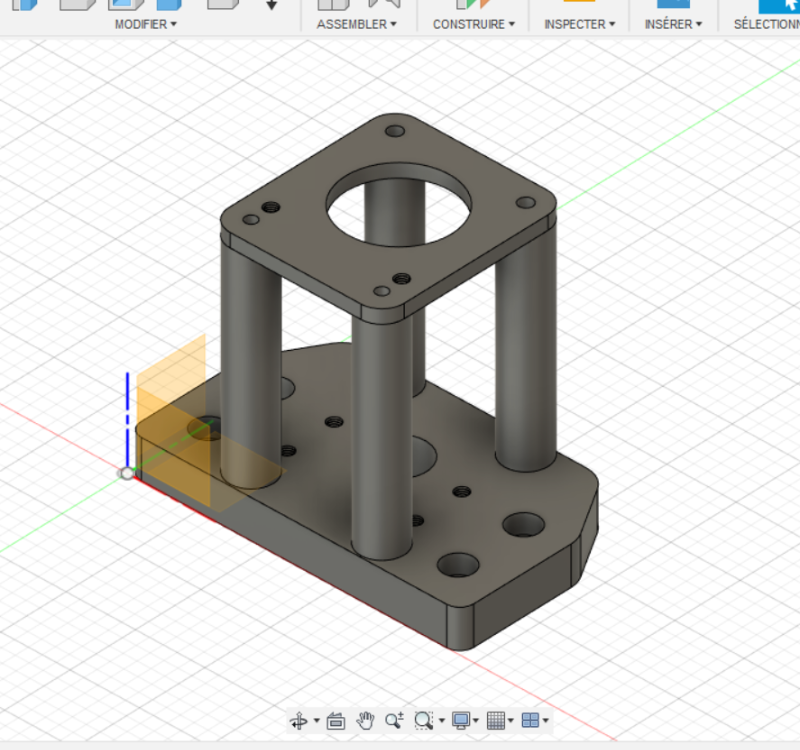
Task: Open the INSÉRER menu
Action: tap(673, 24)
